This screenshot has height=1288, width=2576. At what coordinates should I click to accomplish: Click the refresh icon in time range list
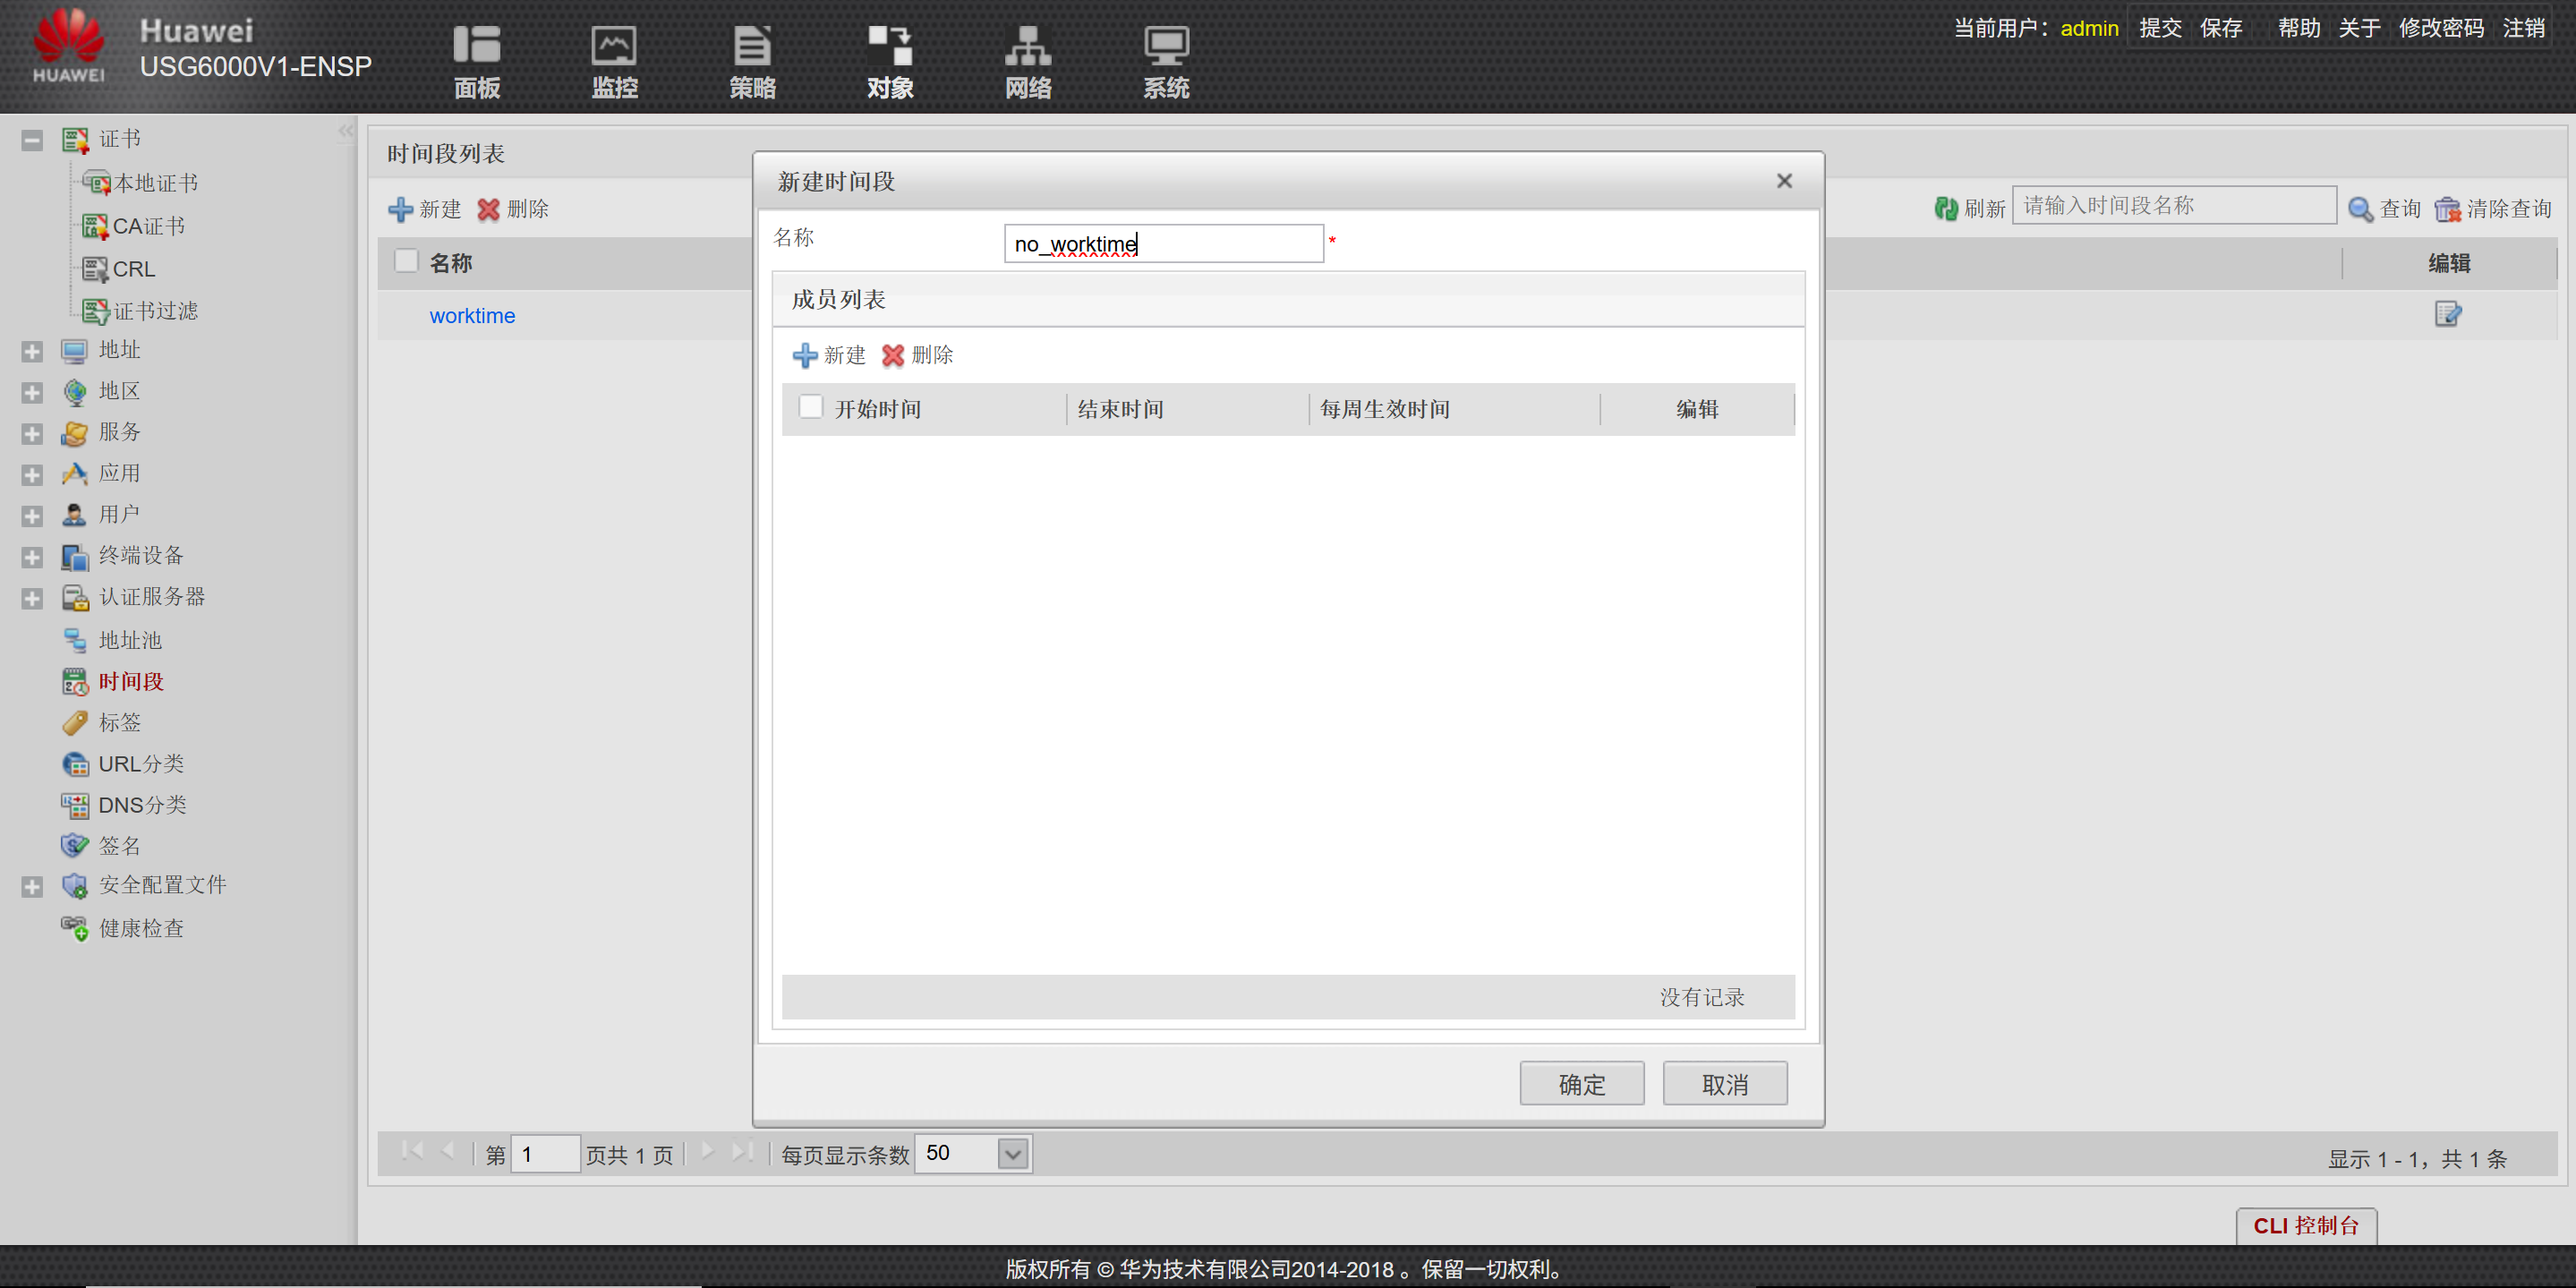[1945, 208]
